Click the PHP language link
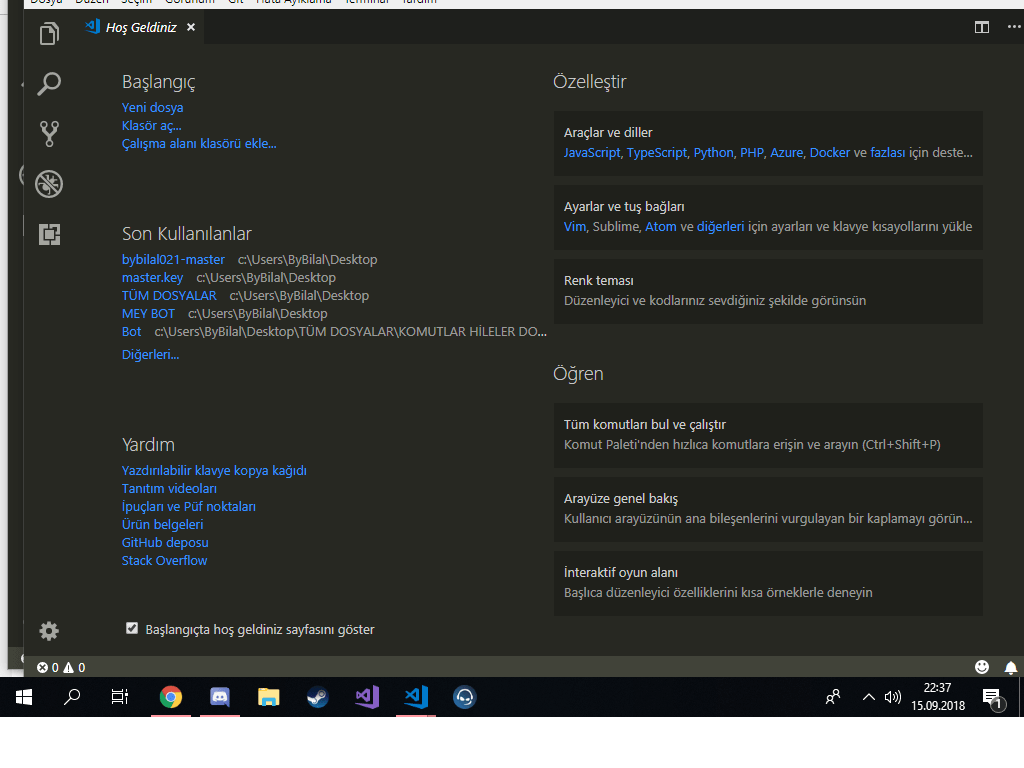 click(752, 153)
